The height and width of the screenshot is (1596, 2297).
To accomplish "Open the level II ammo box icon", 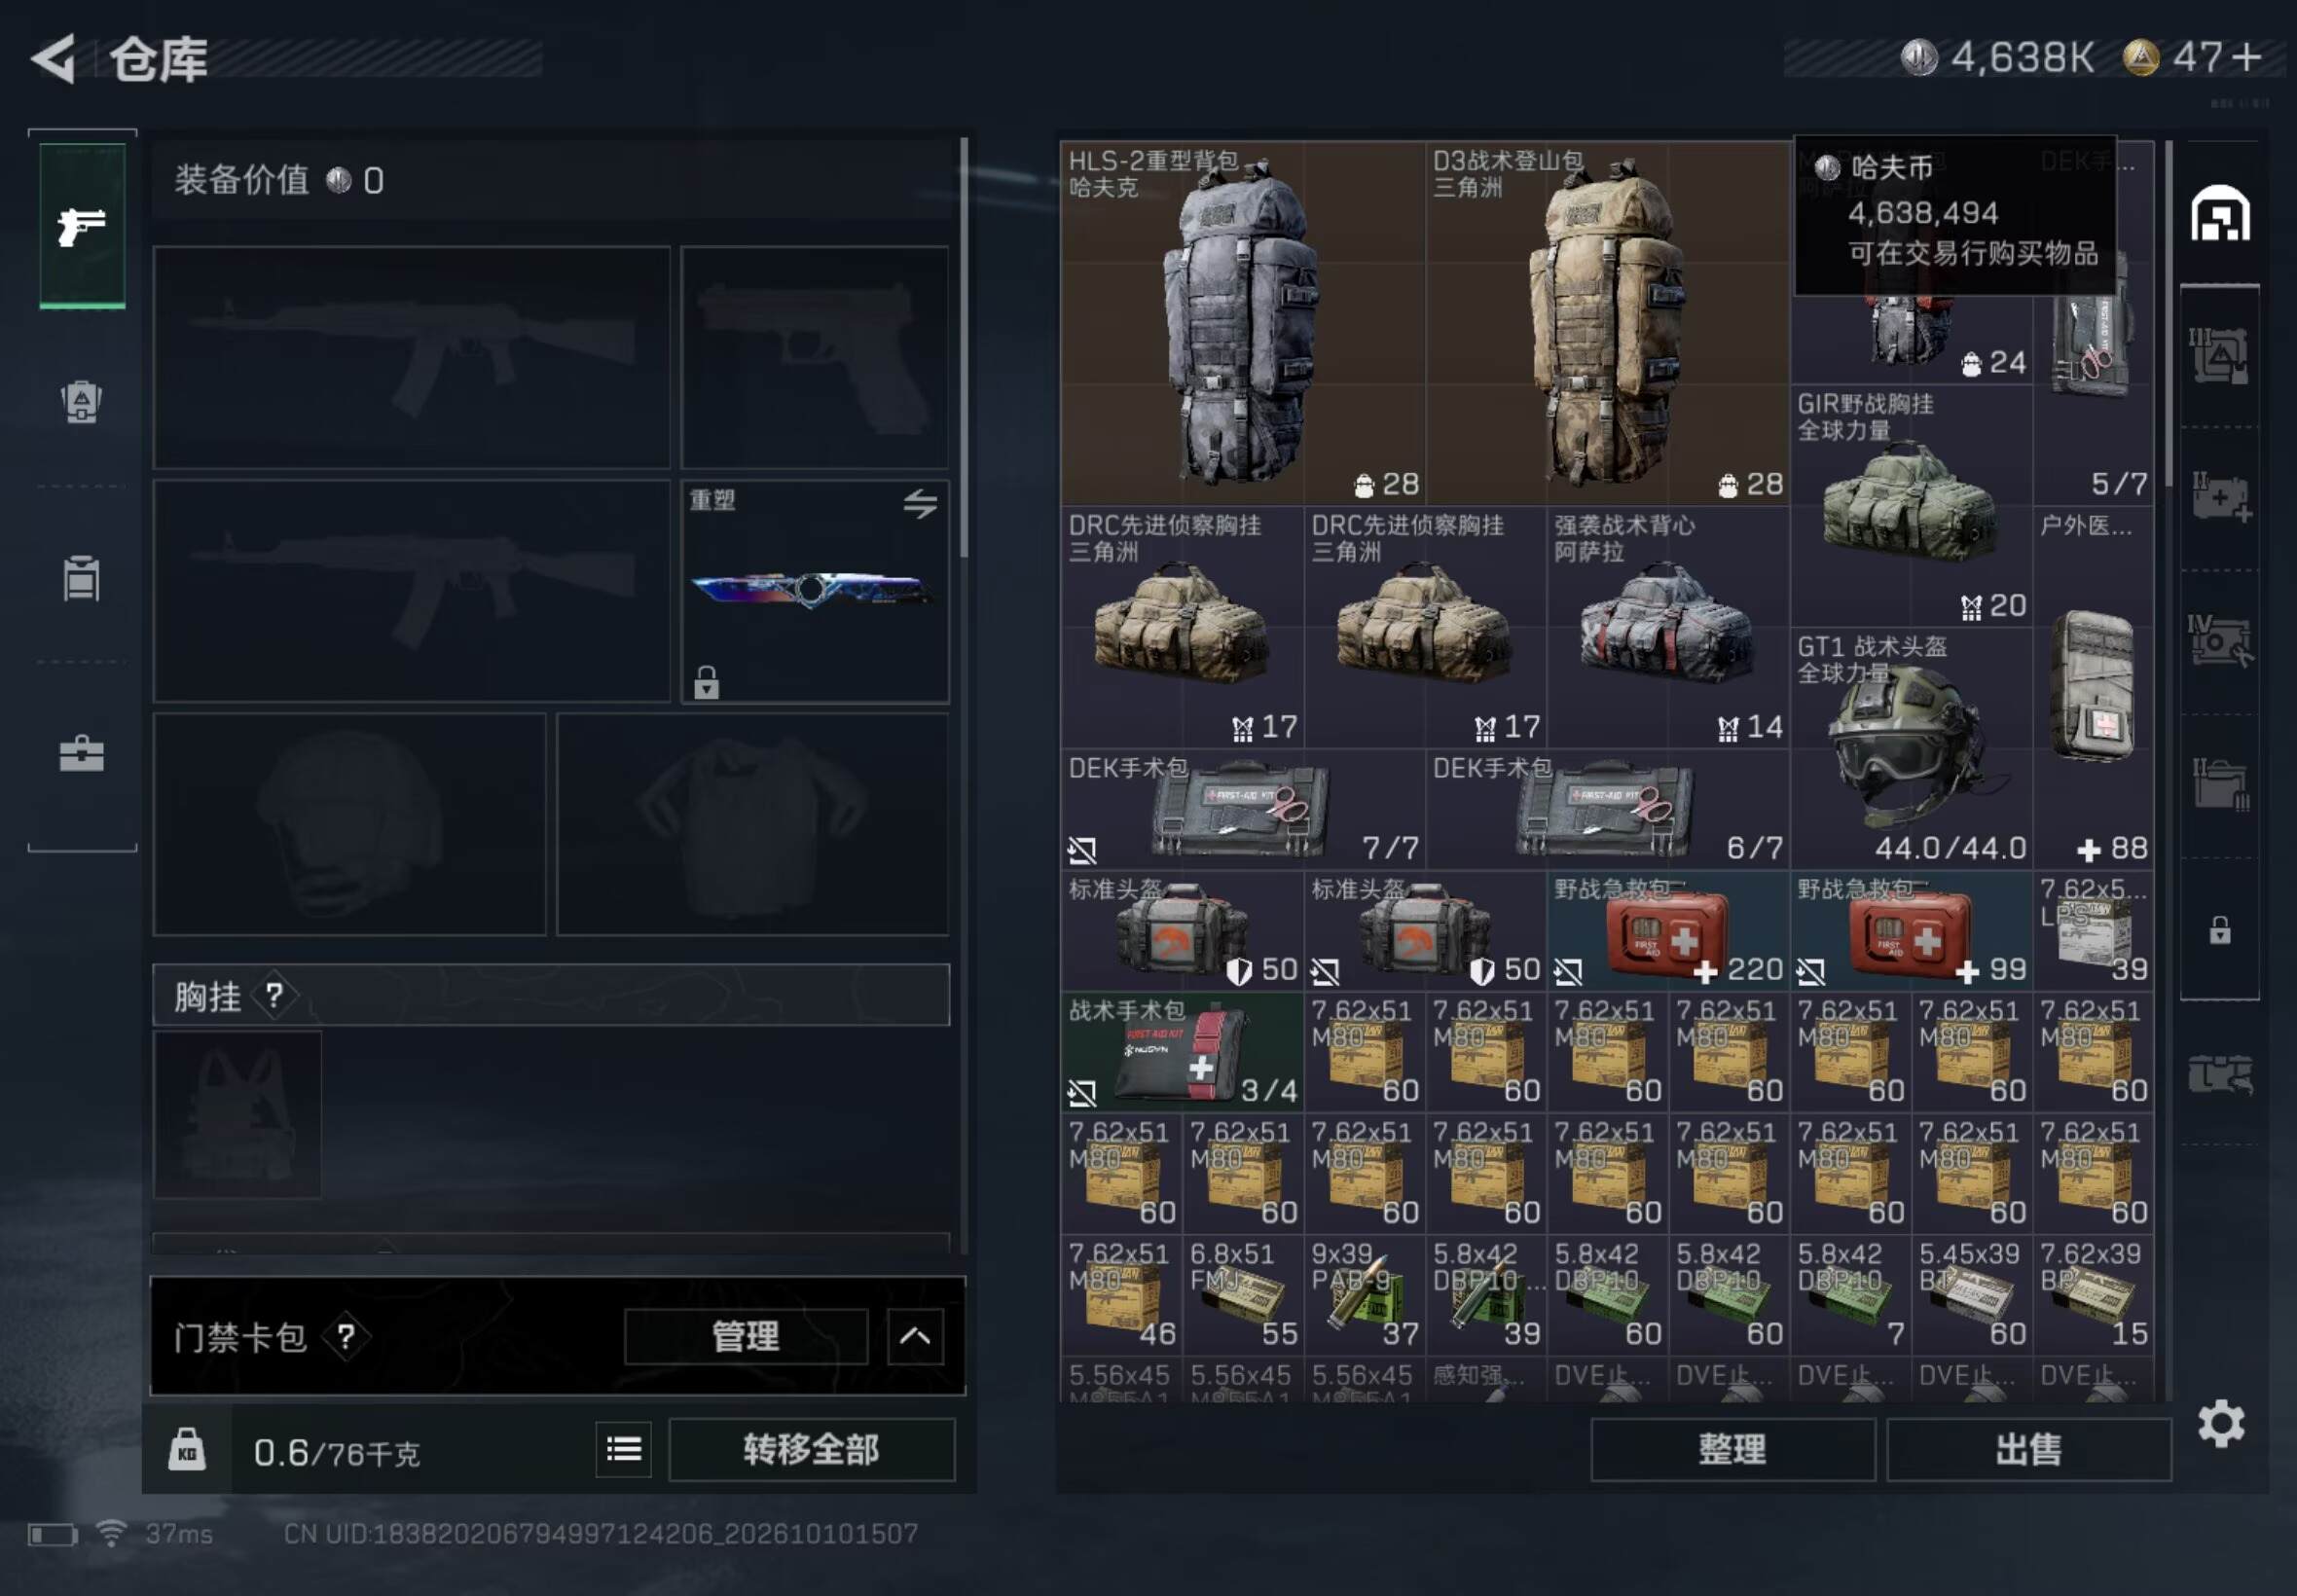I will (2220, 784).
